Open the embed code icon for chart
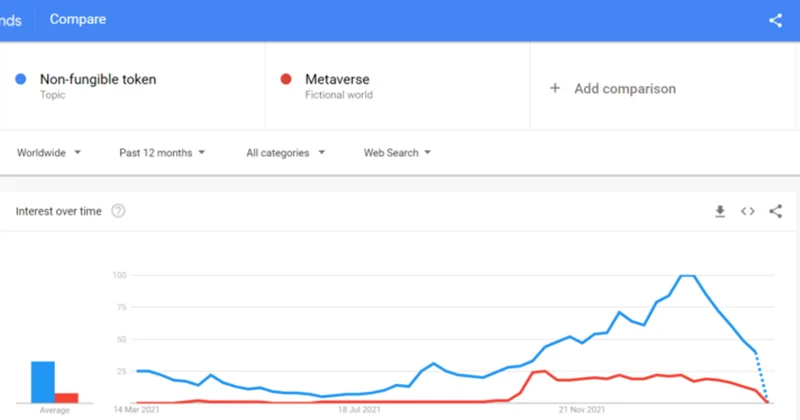 coord(747,211)
